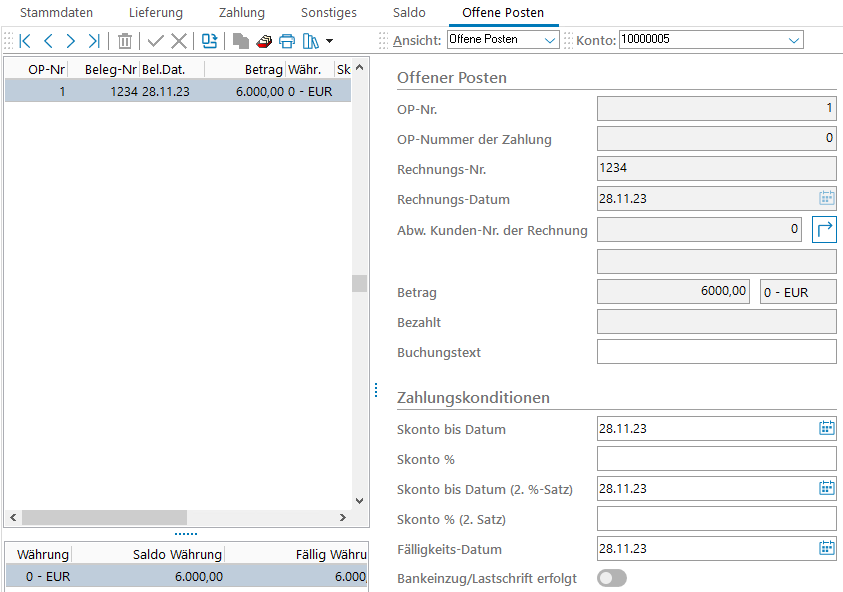Screen dimensions: 843x592
Task: Open the Ansicht dropdown
Action: pyautogui.click(x=502, y=40)
